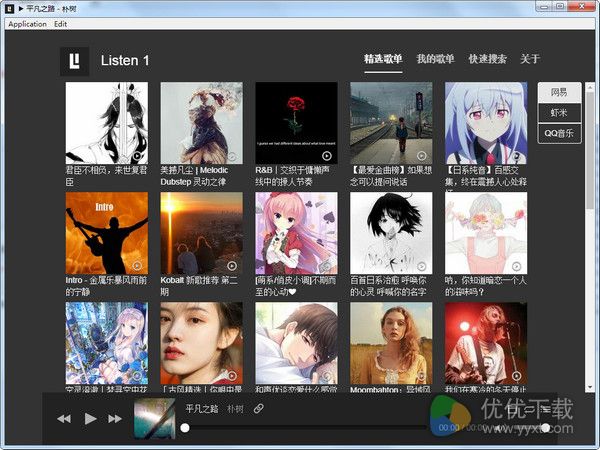Click play icon on Melodic Dubstep cover
600x450 pixels.
(232, 156)
